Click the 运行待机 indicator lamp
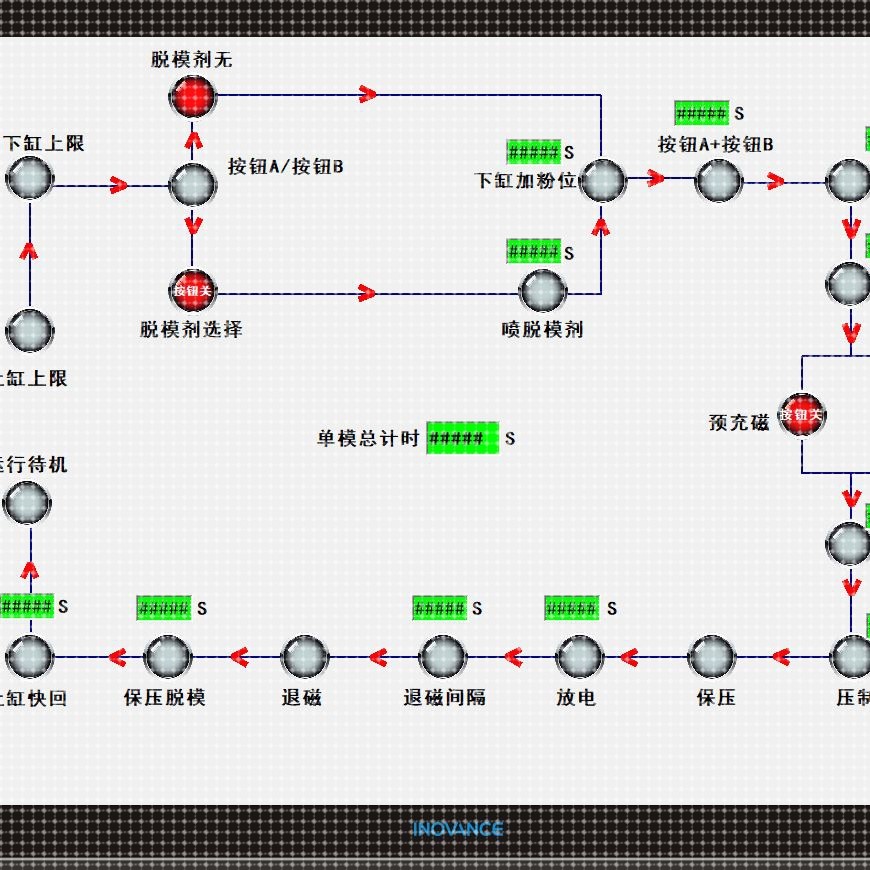Screen dimensions: 870x870 [x=27, y=503]
